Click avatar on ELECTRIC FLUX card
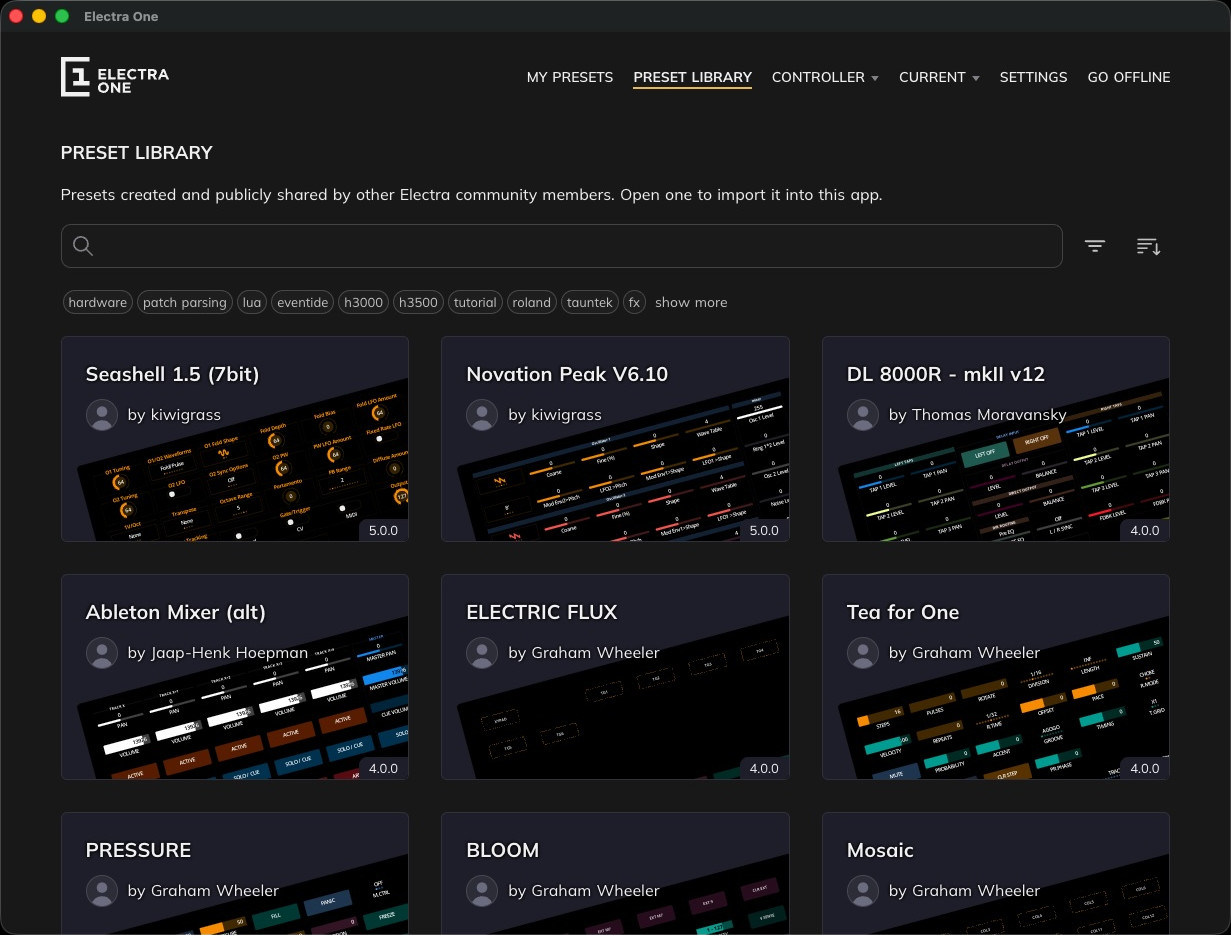The image size is (1231, 935). [483, 653]
